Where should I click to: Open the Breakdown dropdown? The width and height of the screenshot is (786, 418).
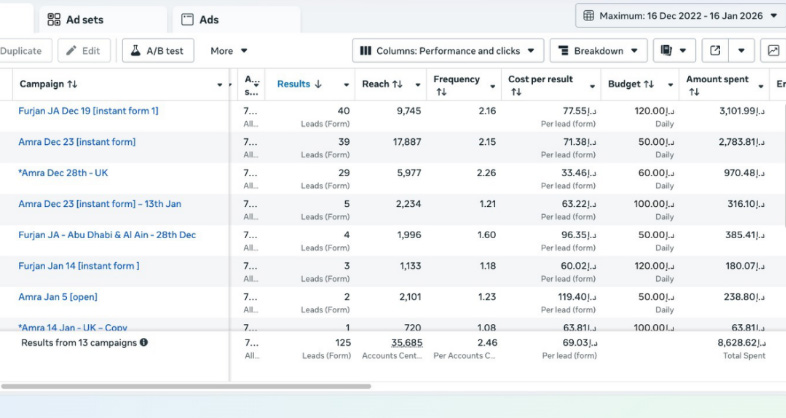pos(599,51)
